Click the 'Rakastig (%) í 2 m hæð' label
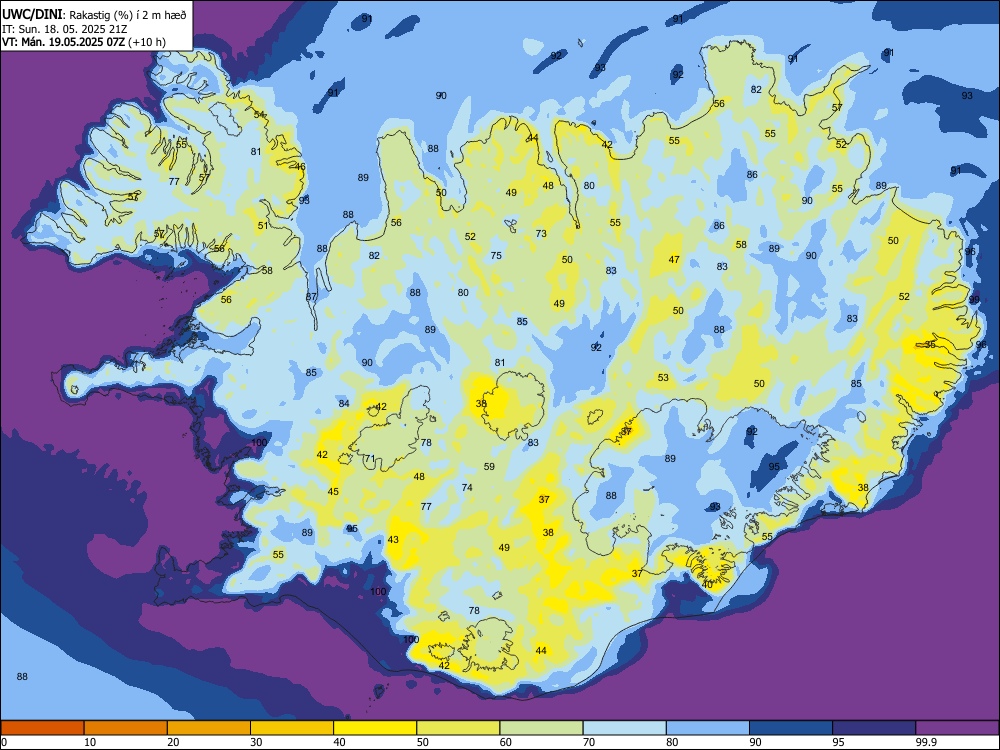Viewport: 1000px width, 750px height. tap(128, 15)
